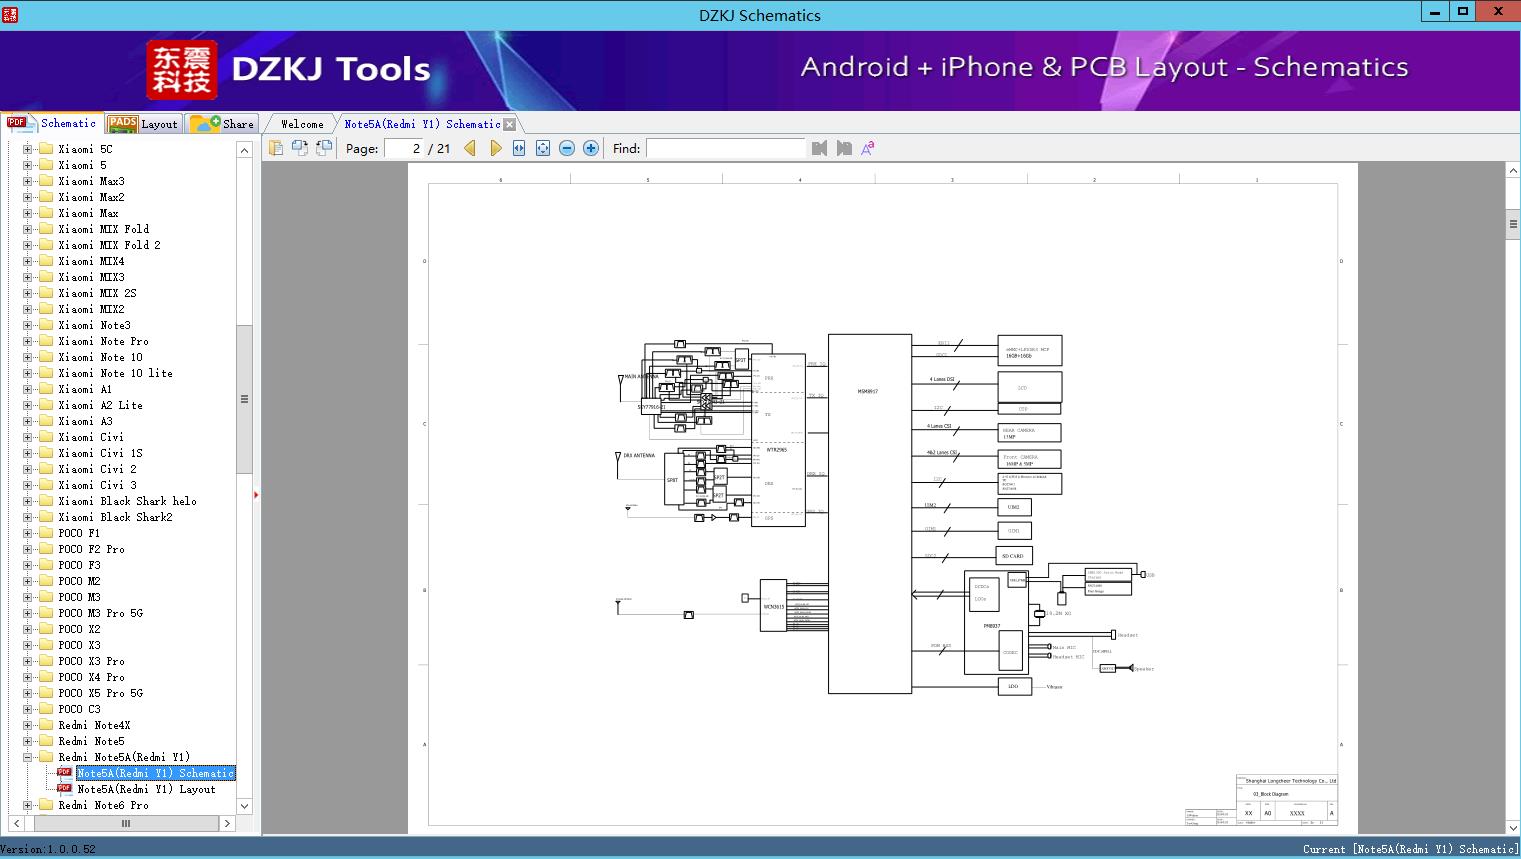The image size is (1521, 859).
Task: Click the find previous icon
Action: point(820,148)
